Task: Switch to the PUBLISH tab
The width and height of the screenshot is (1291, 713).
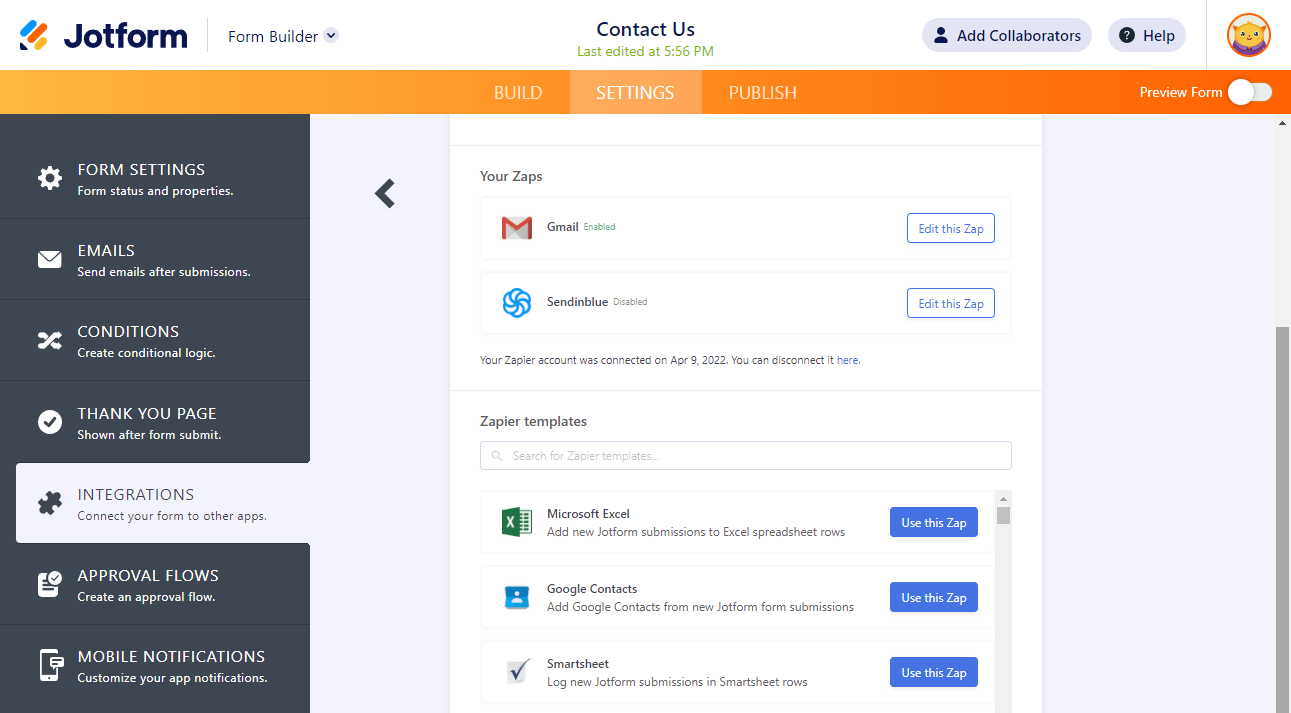Action: pos(762,93)
